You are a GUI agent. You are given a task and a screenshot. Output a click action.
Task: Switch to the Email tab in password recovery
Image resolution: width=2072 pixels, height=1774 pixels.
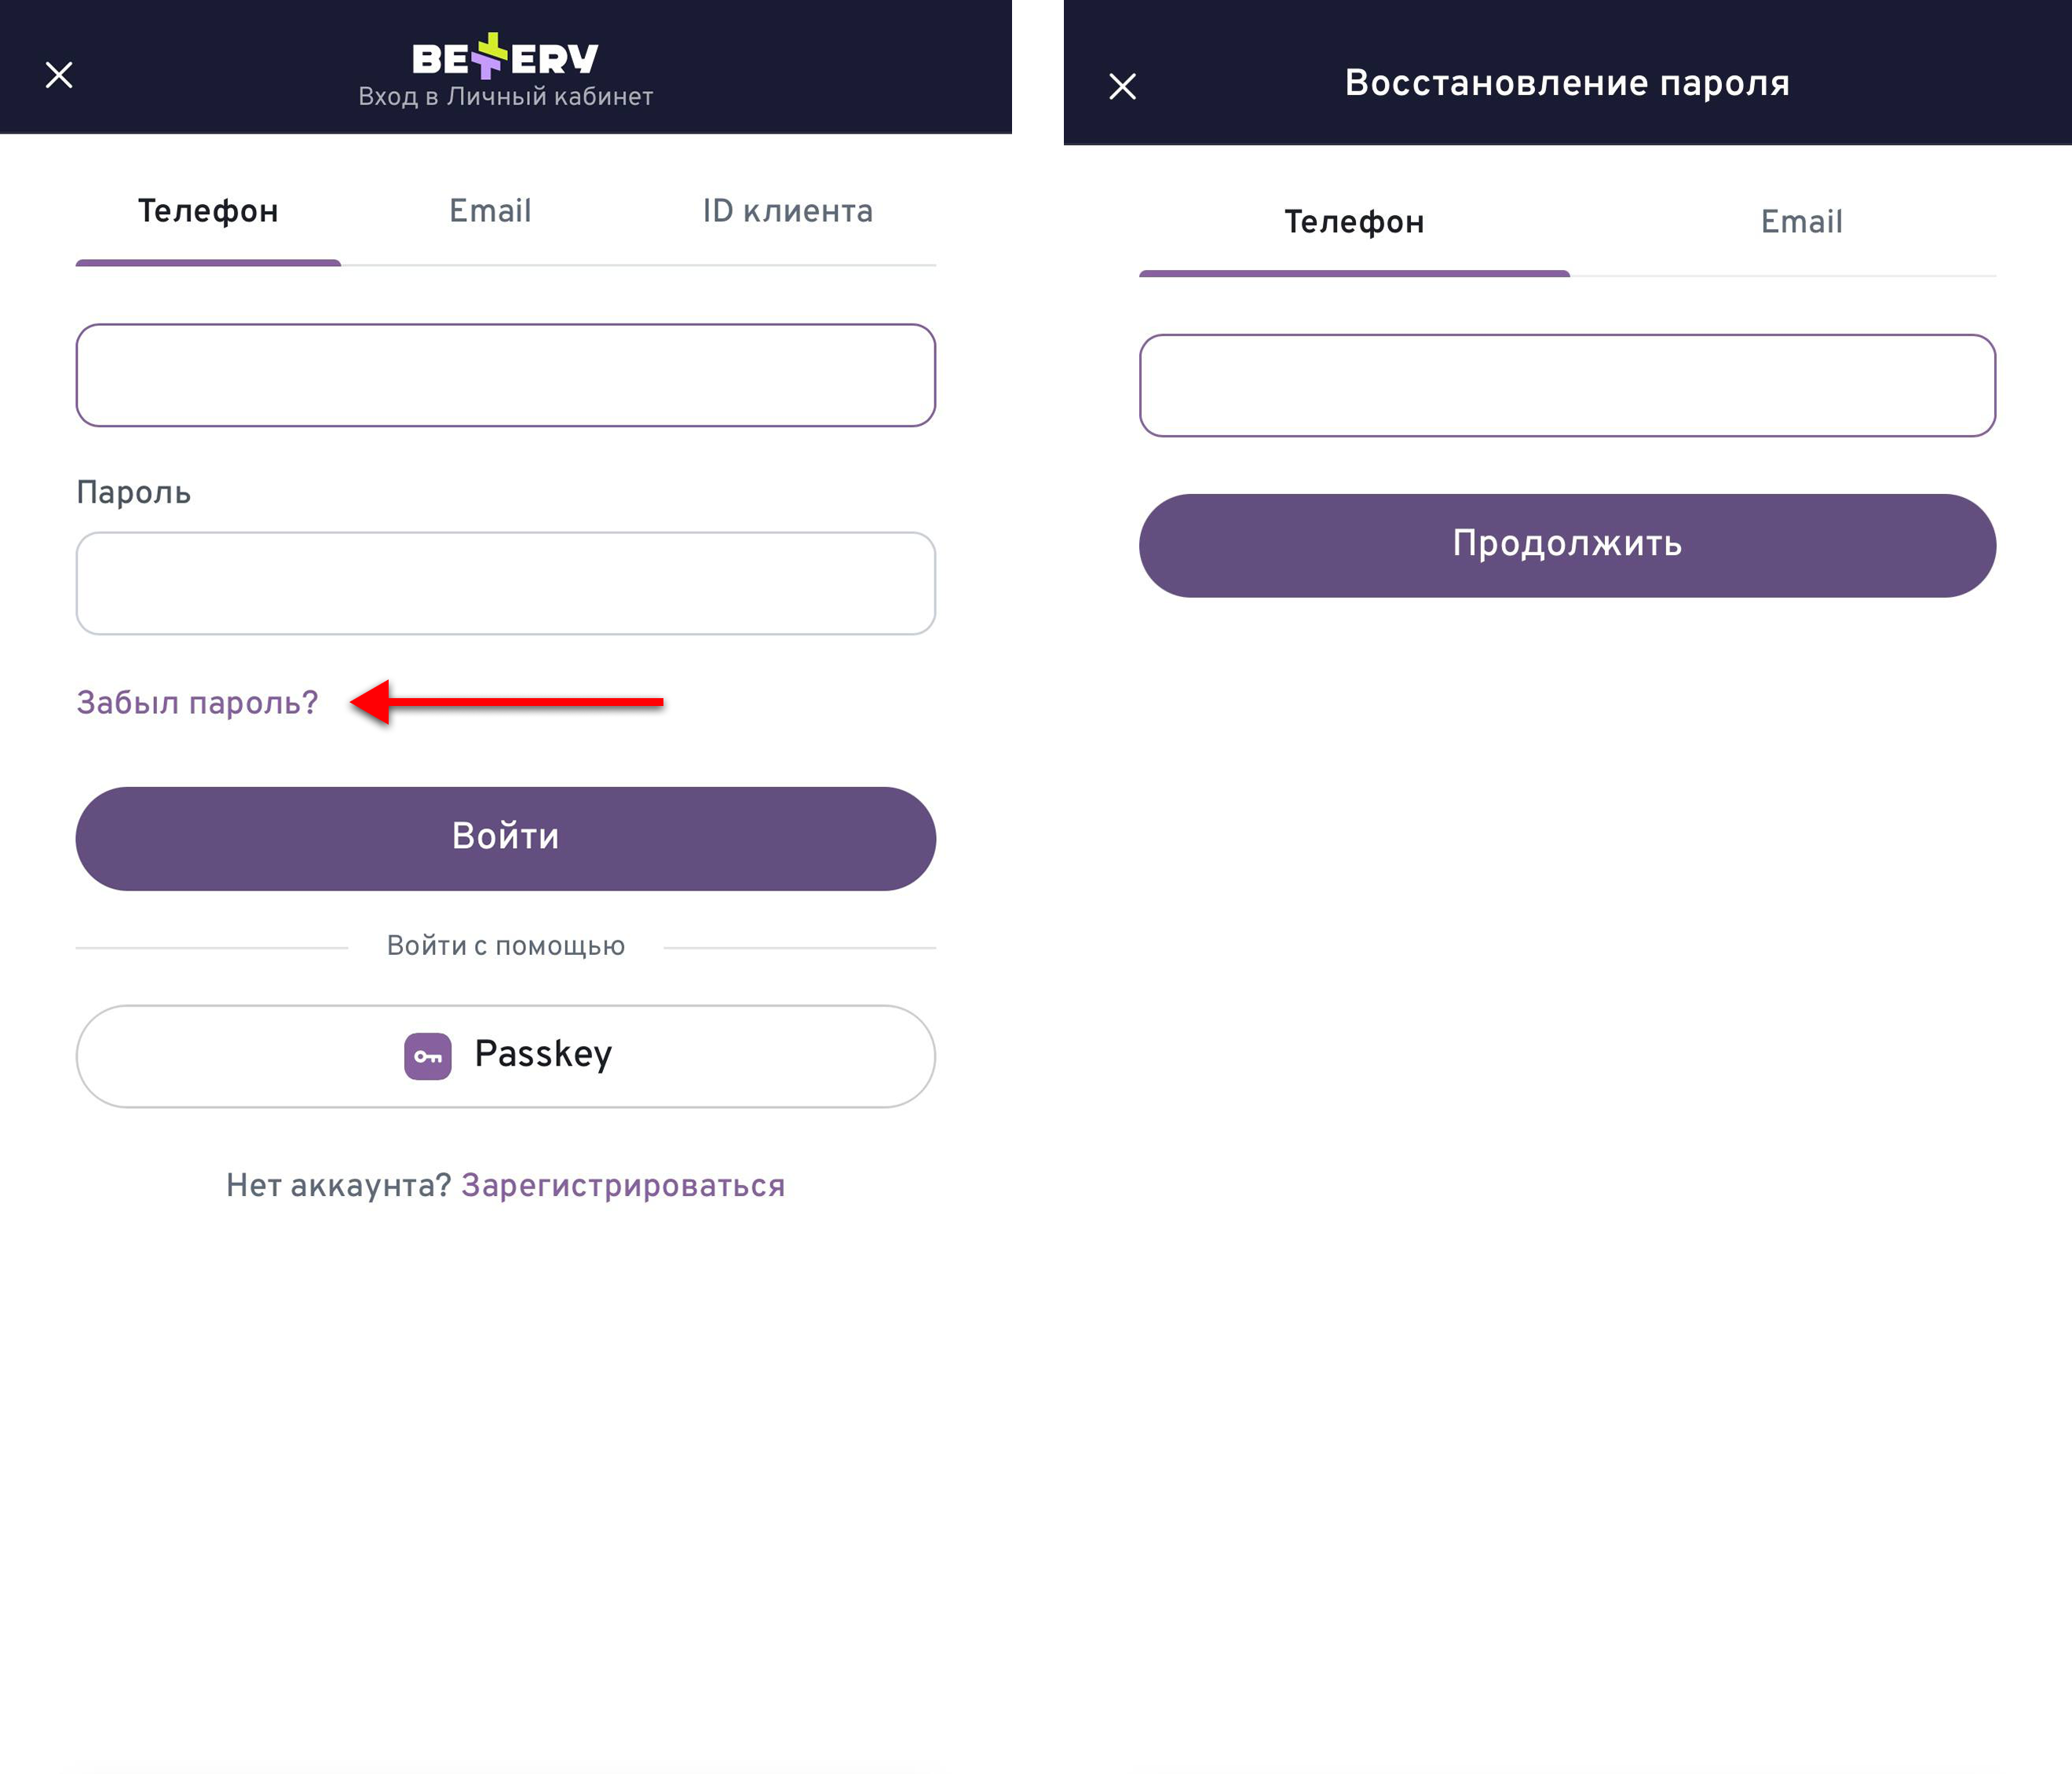point(1801,222)
